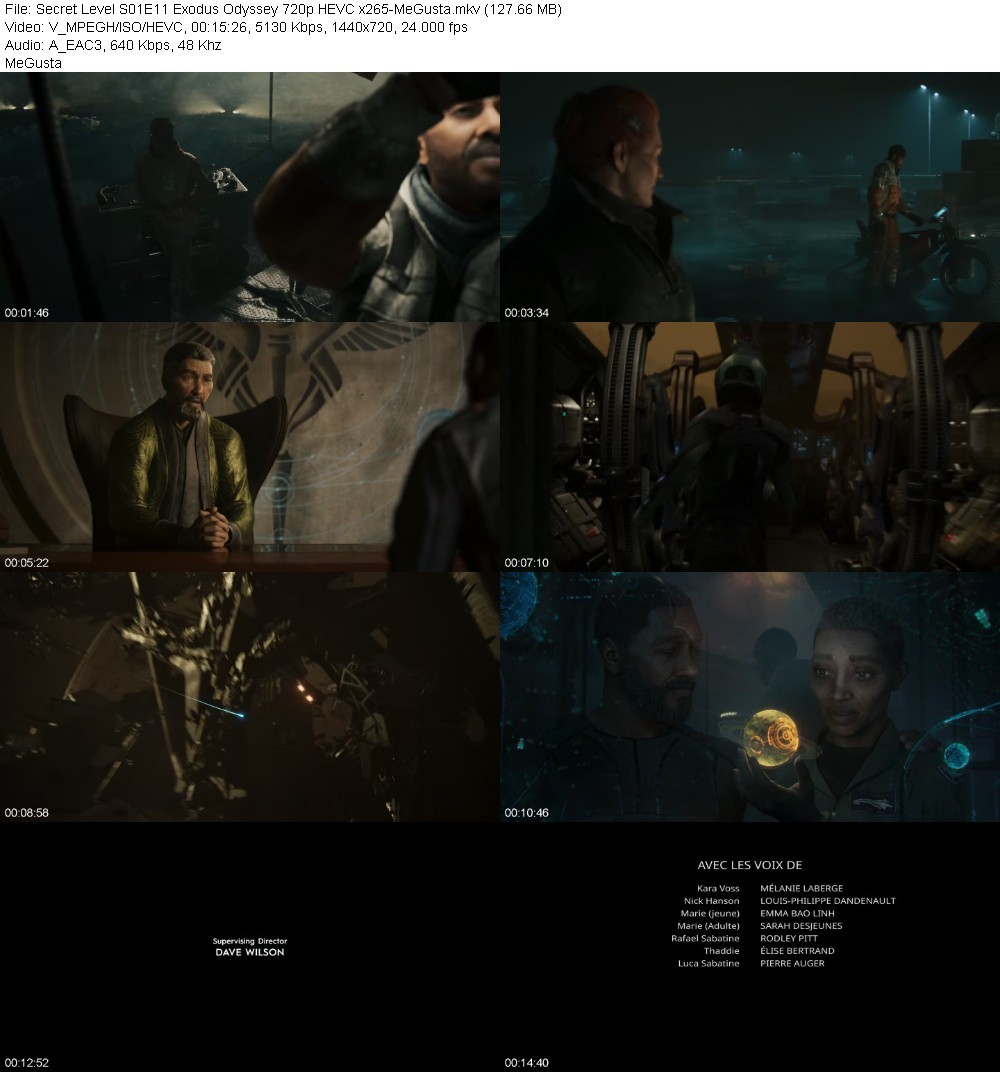The height and width of the screenshot is (1072, 1000).
Task: Click the 'Luca Sabatine' character name
Action: [708, 963]
